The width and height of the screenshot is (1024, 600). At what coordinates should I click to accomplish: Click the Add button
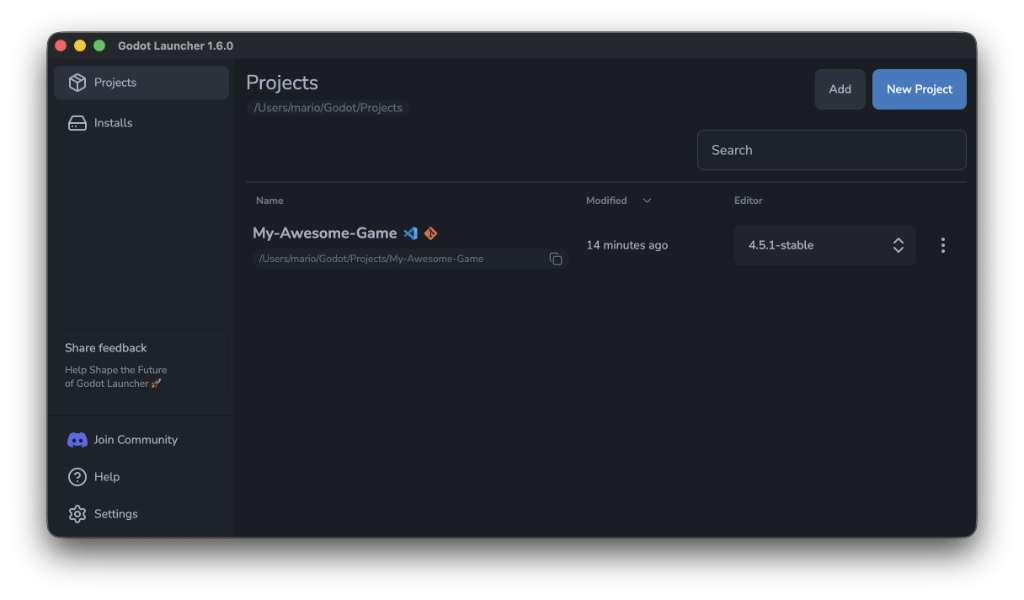839,89
